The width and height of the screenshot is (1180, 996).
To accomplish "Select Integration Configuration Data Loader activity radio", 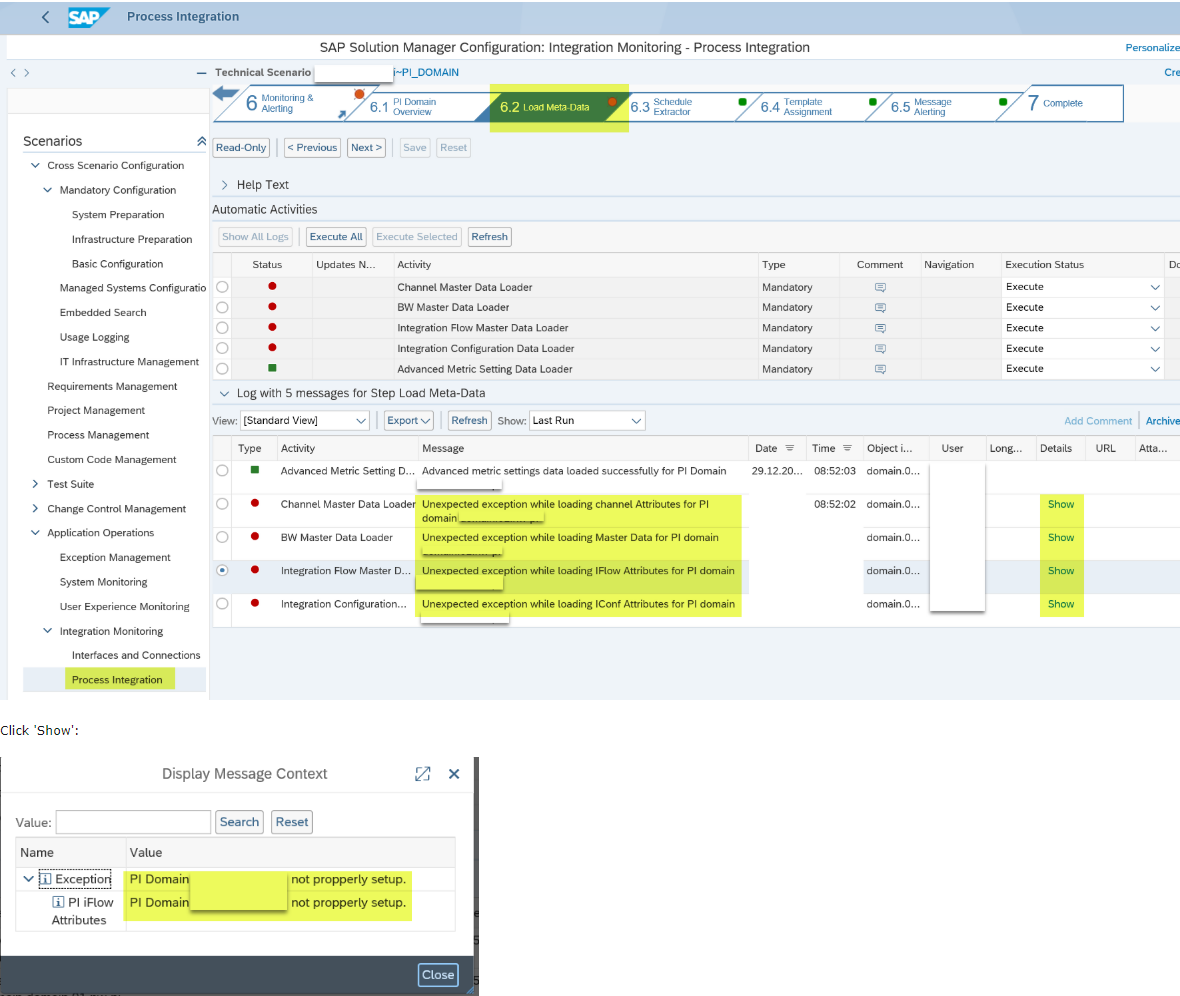I will tap(222, 349).
